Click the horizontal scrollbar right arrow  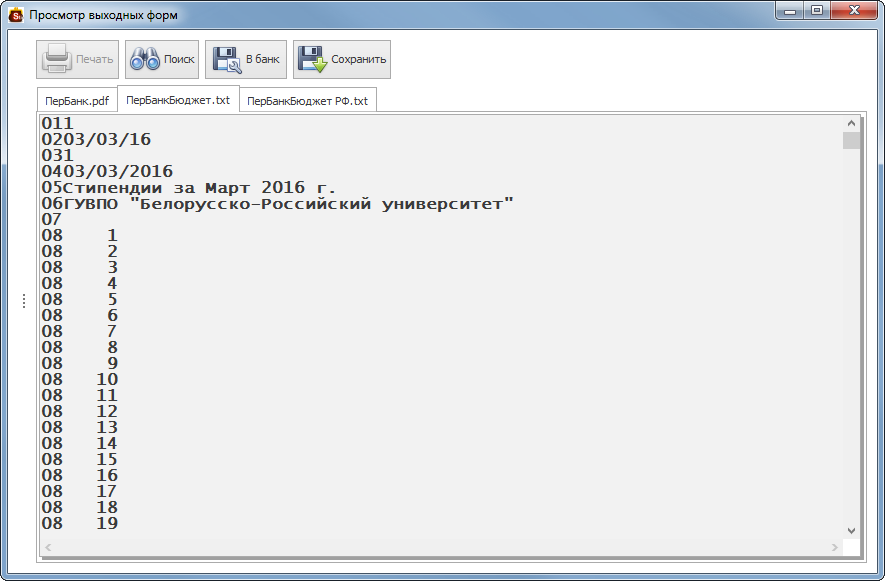point(835,547)
